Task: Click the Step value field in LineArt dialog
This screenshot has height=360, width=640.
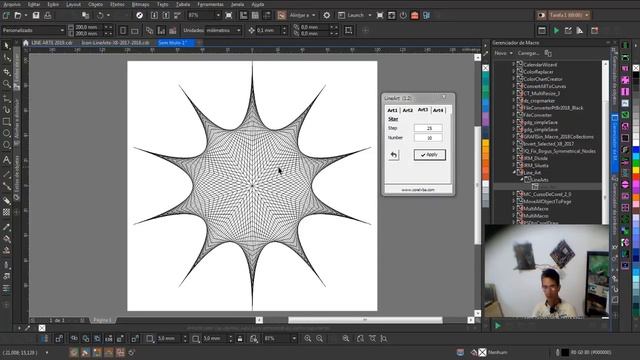Action: click(428, 128)
